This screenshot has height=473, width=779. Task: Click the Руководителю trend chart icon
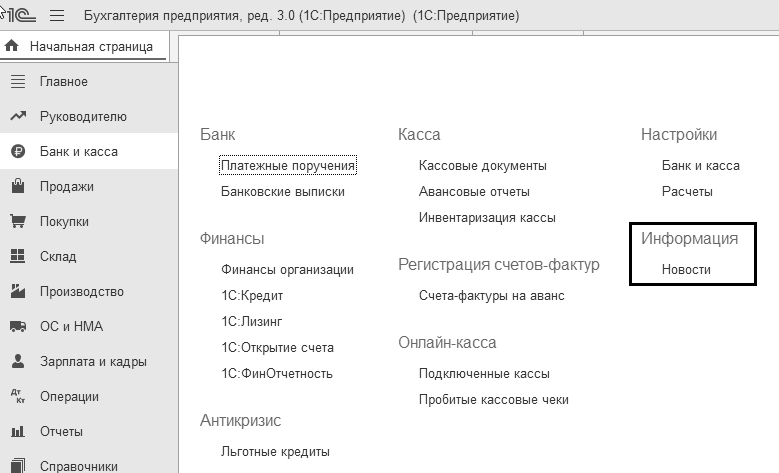click(18, 116)
